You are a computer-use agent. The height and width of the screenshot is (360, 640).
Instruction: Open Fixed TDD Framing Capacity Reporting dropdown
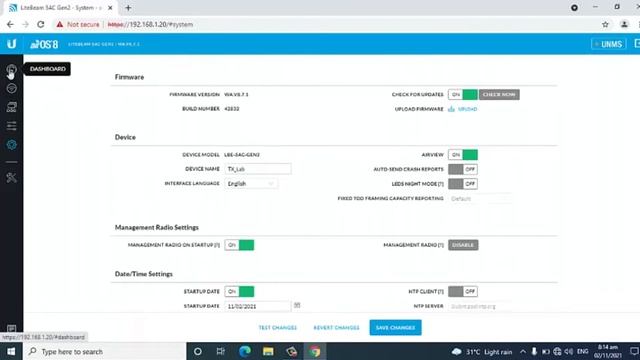[480, 198]
